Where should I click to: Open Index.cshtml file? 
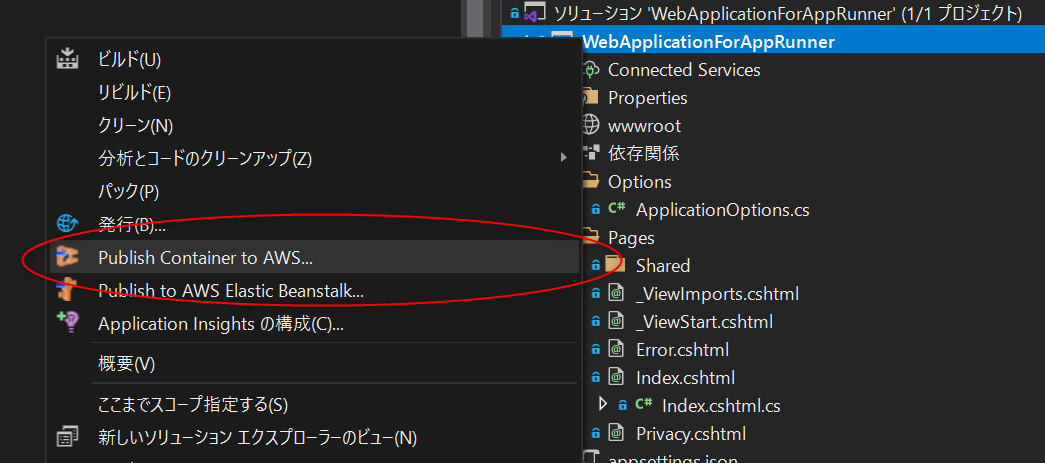685,378
